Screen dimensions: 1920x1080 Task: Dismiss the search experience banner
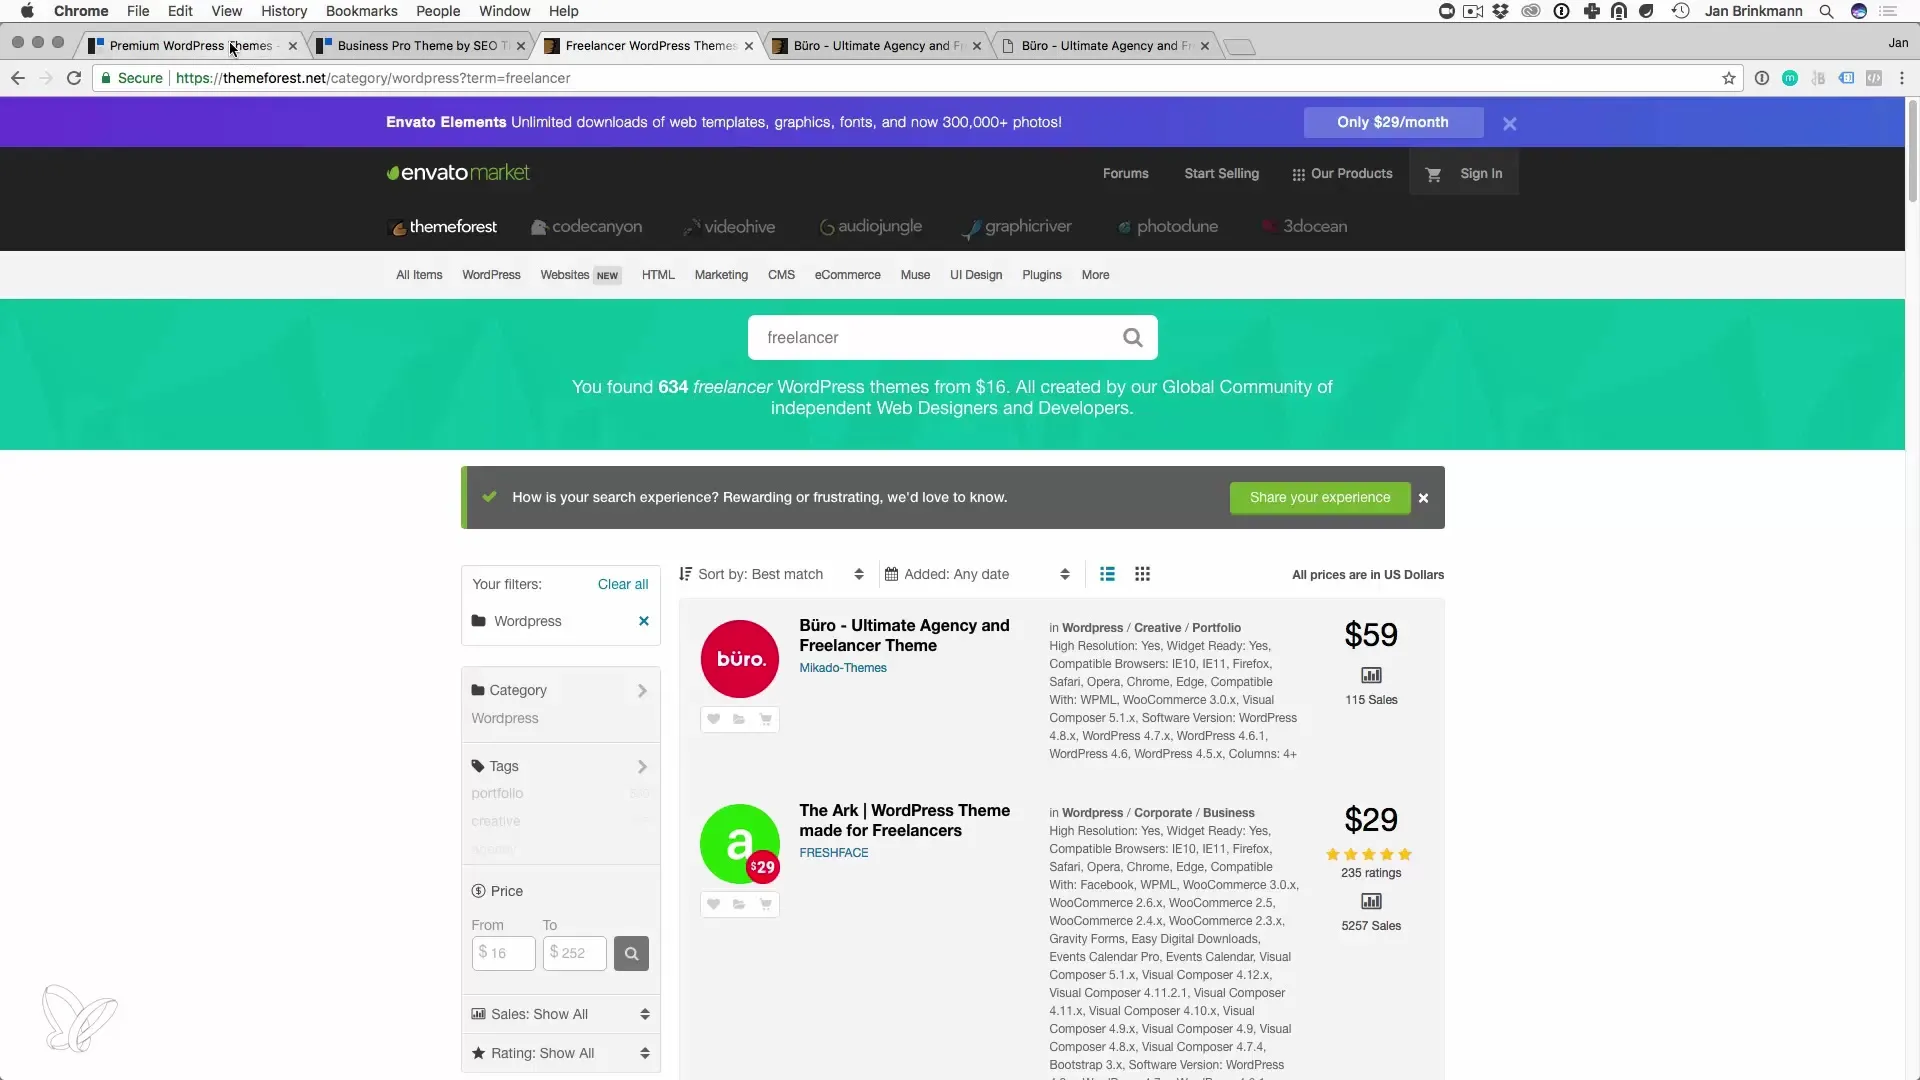[1423, 498]
